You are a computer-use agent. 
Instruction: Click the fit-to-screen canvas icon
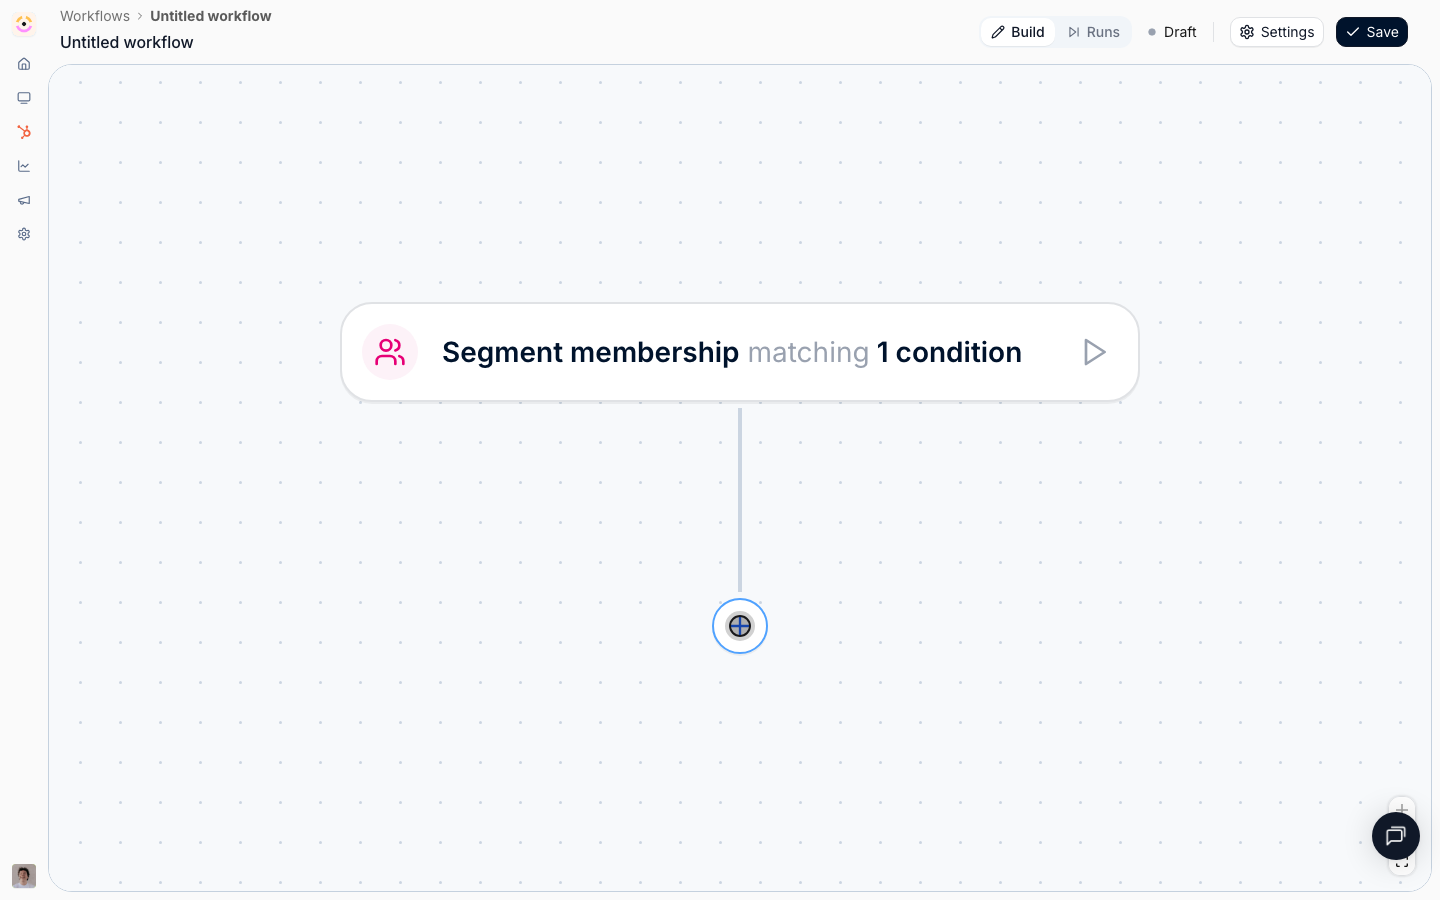(1402, 865)
